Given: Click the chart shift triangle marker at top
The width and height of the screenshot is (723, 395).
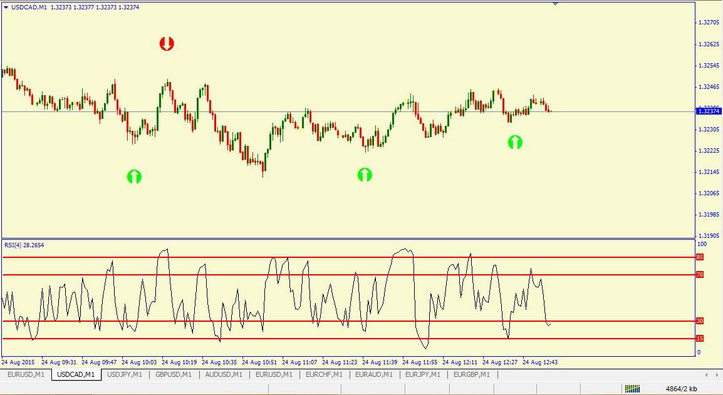Looking at the screenshot, I should click(555, 4).
